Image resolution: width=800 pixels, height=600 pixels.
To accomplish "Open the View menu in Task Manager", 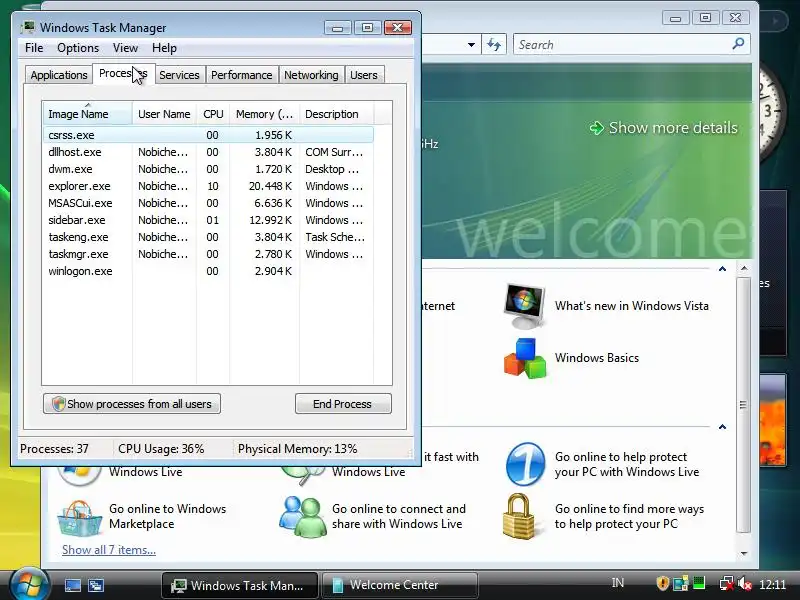I will tap(126, 48).
